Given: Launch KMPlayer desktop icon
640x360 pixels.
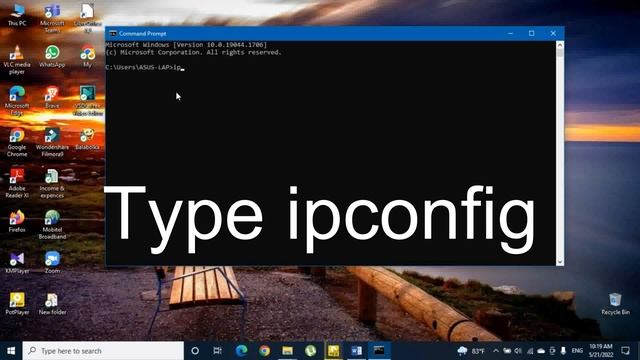Looking at the screenshot, I should click(17, 262).
